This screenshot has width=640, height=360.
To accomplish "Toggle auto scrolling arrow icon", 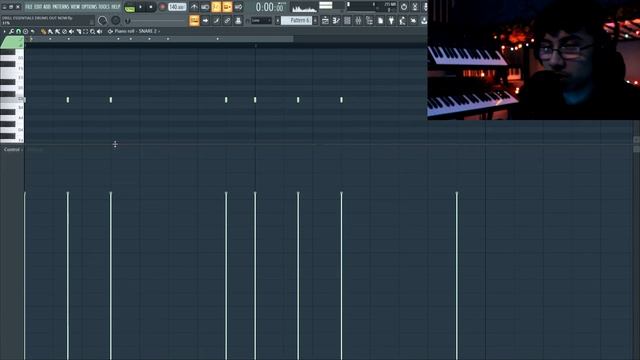I will (205, 20).
